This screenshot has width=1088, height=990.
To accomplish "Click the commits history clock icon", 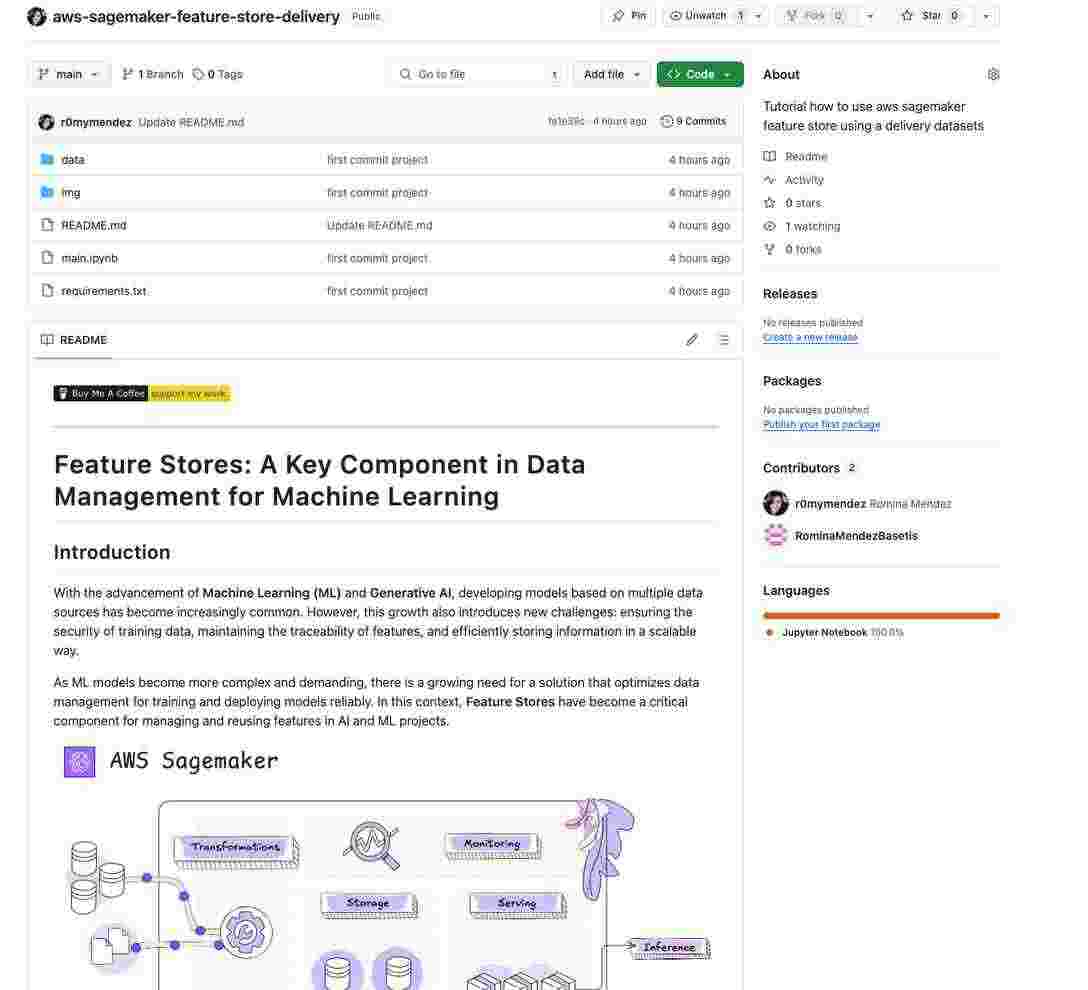I will [x=667, y=121].
